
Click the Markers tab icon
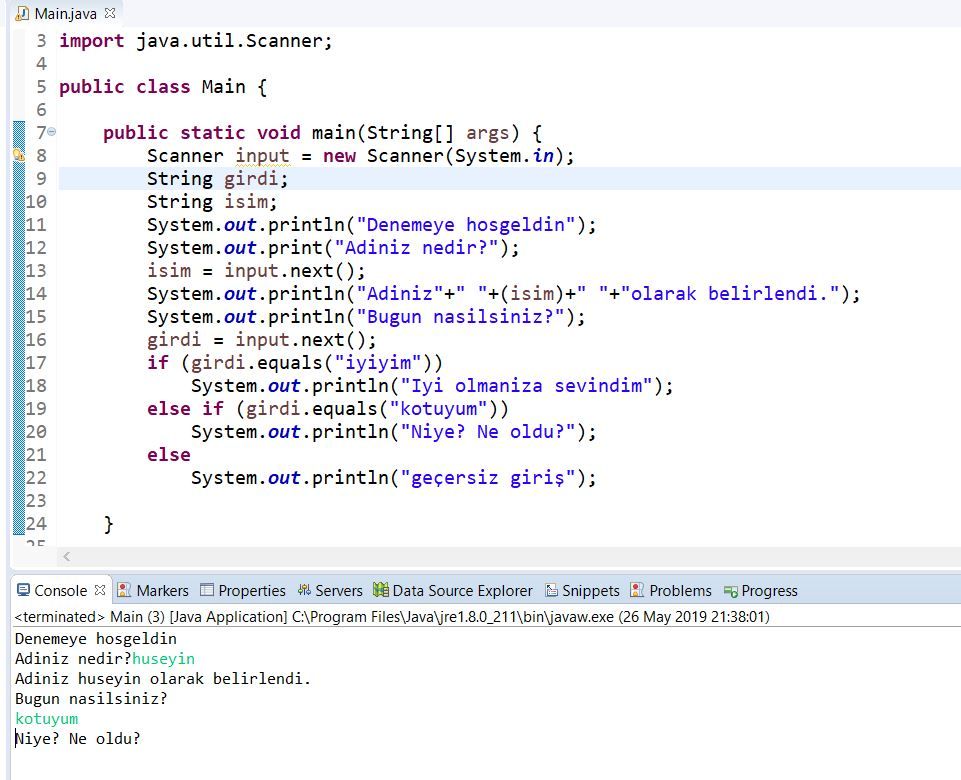124,590
